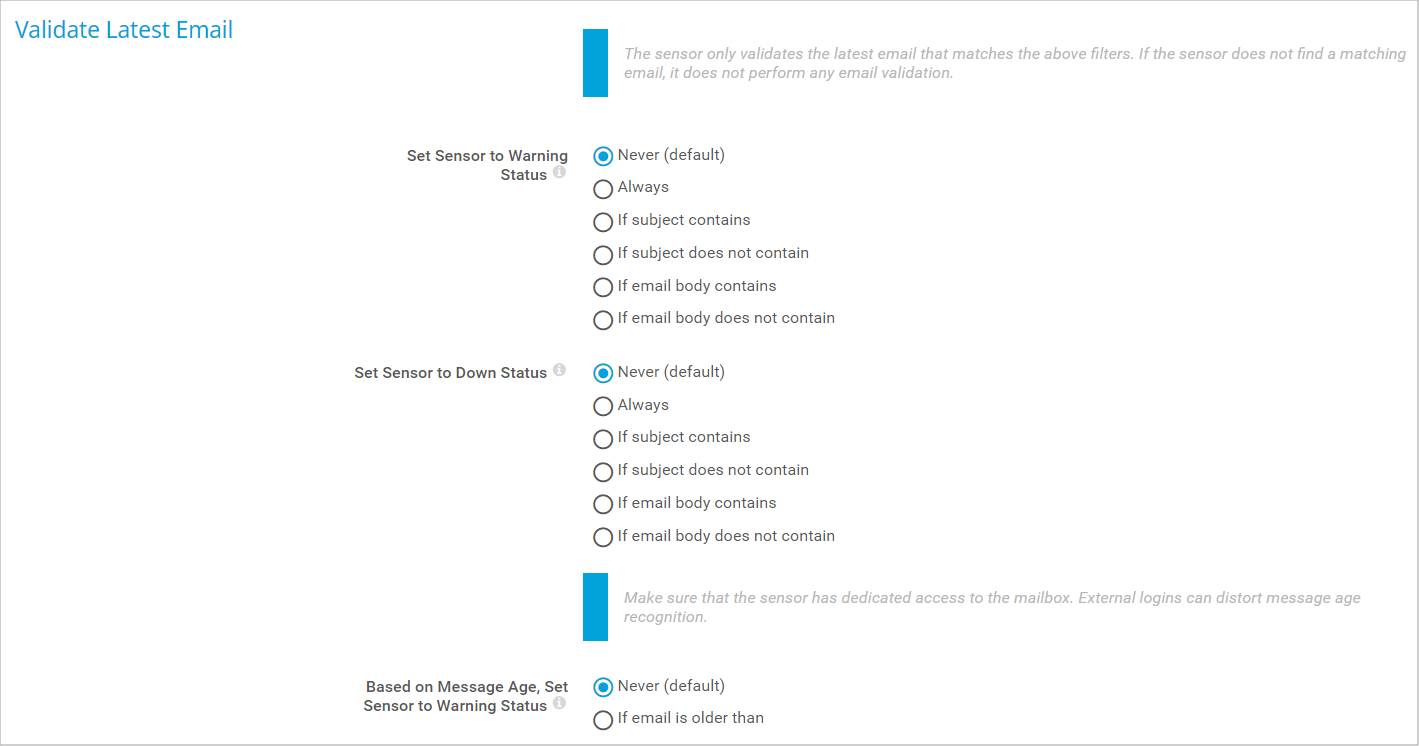The width and height of the screenshot is (1419, 746).
Task: Select If subject contains for Down Status
Action: coord(603,439)
